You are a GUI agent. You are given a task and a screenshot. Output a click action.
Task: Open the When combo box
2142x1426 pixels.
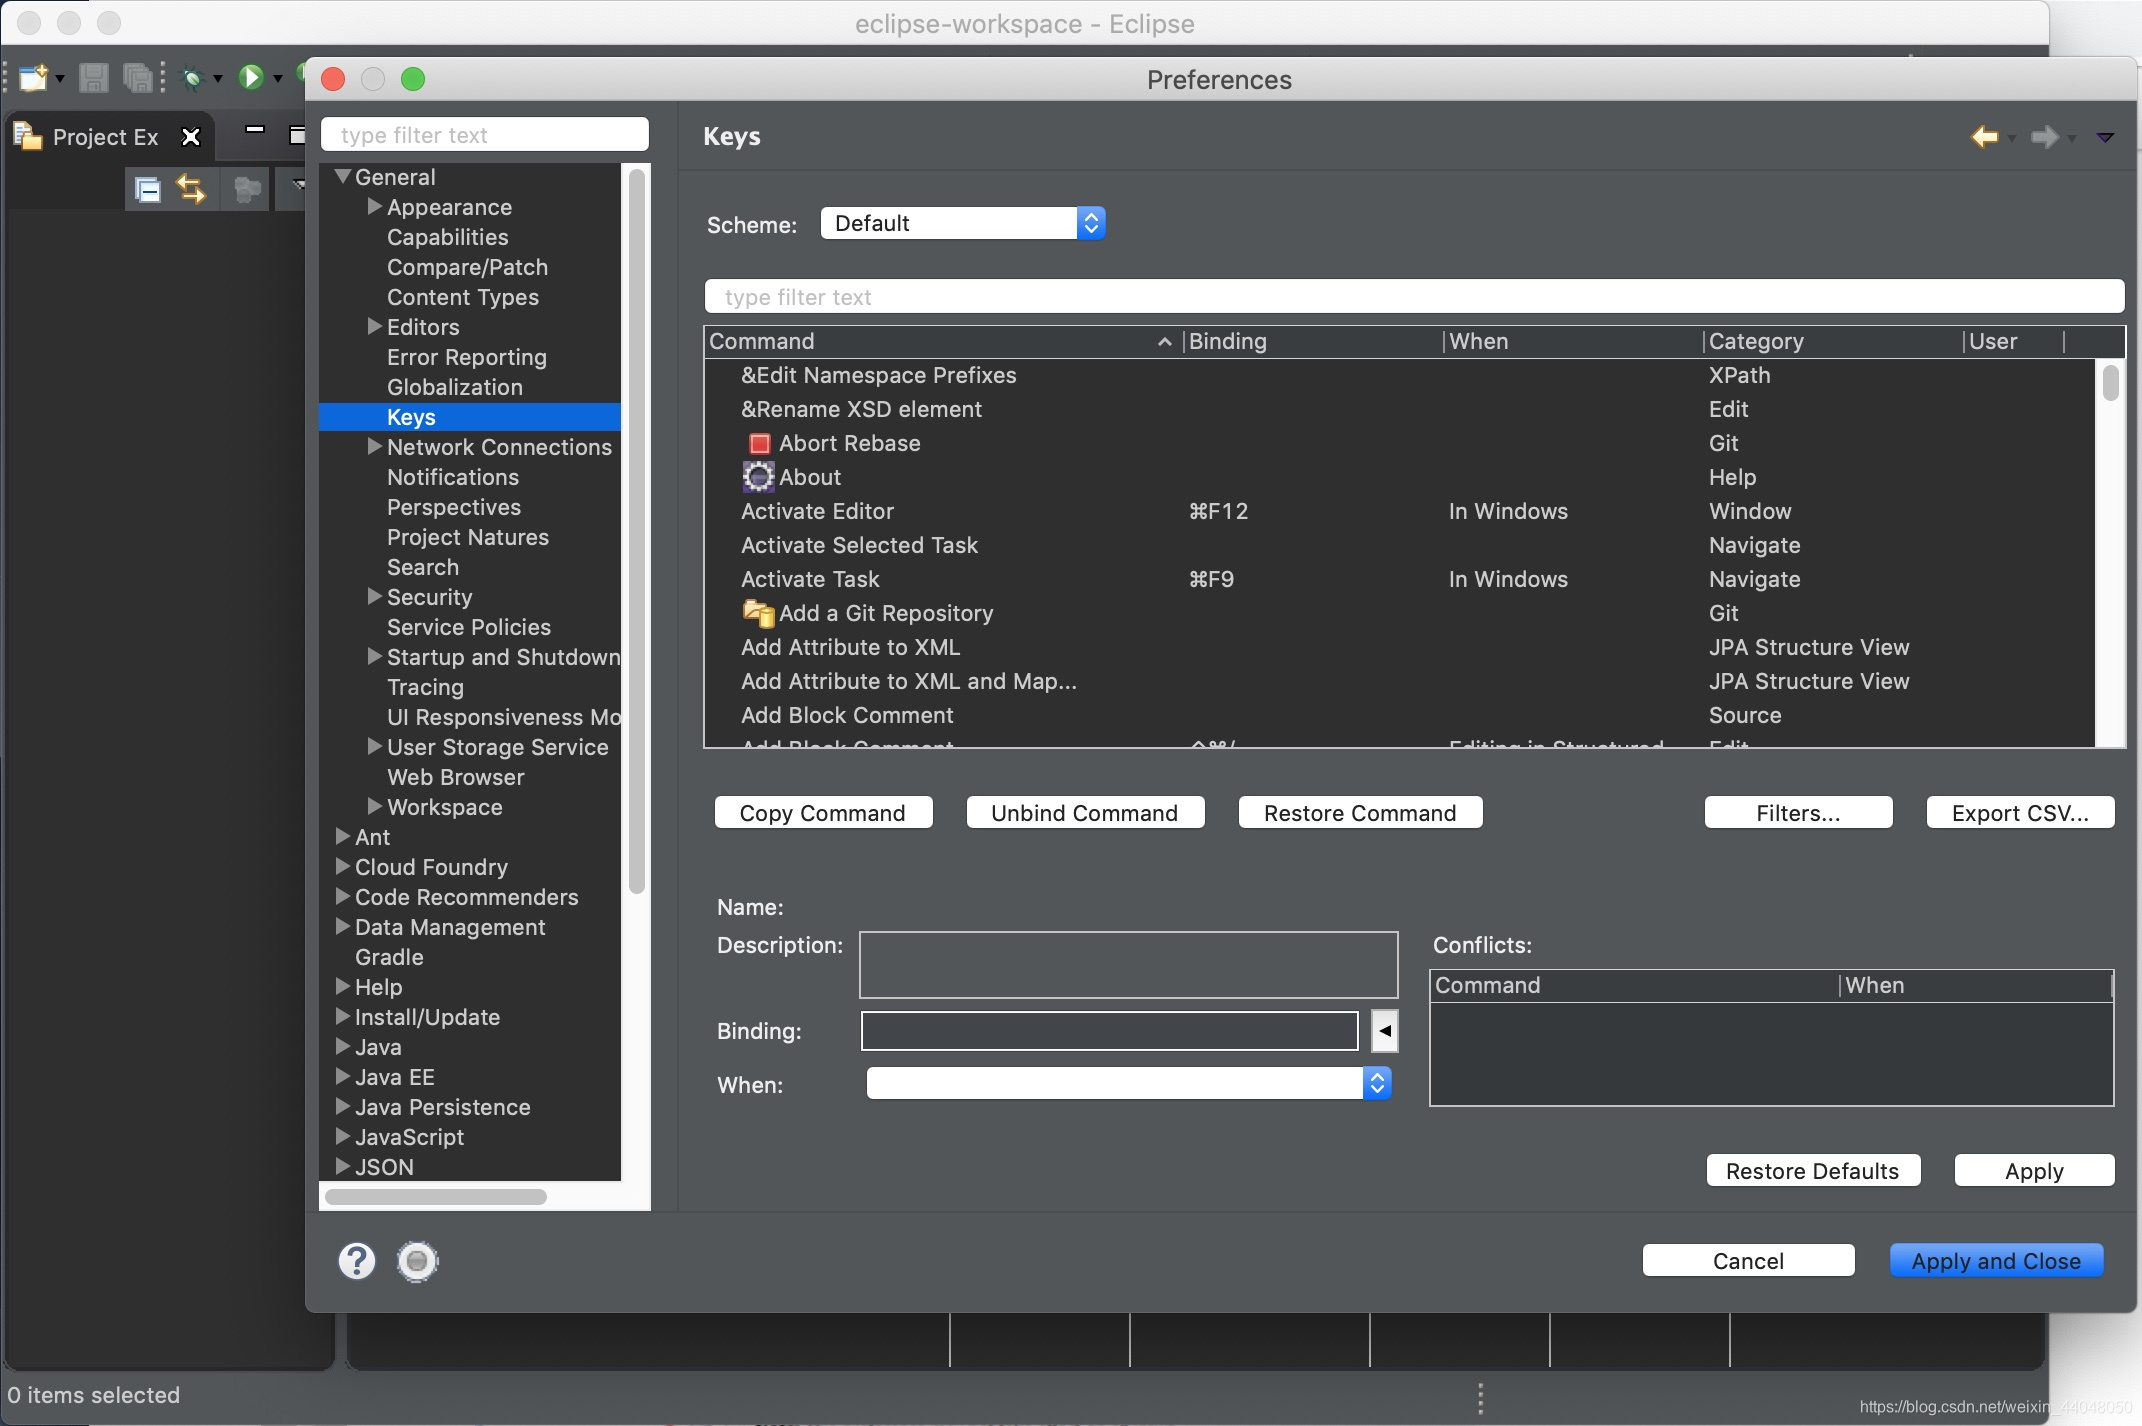(x=1129, y=1083)
